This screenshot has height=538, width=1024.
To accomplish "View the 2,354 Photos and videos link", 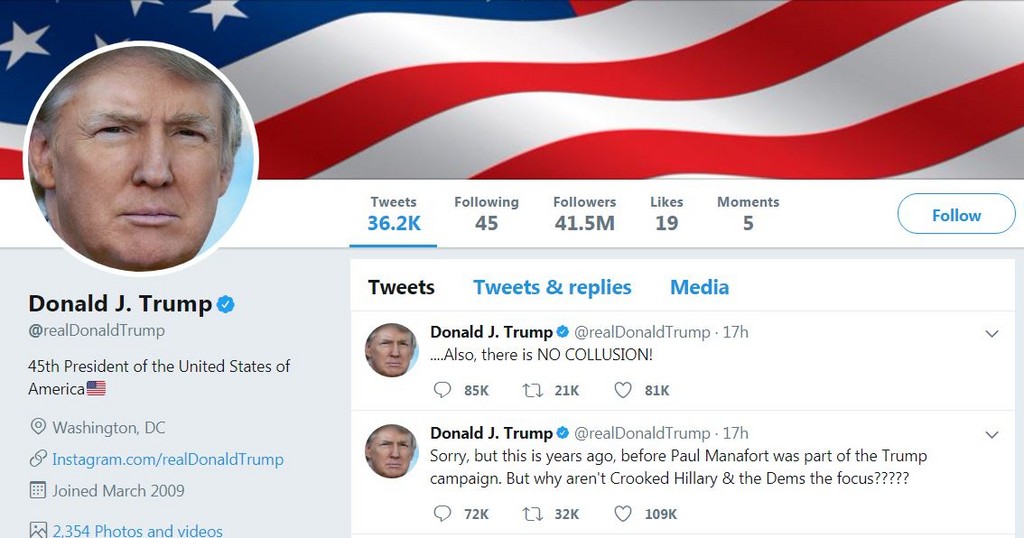I will tap(137, 530).
